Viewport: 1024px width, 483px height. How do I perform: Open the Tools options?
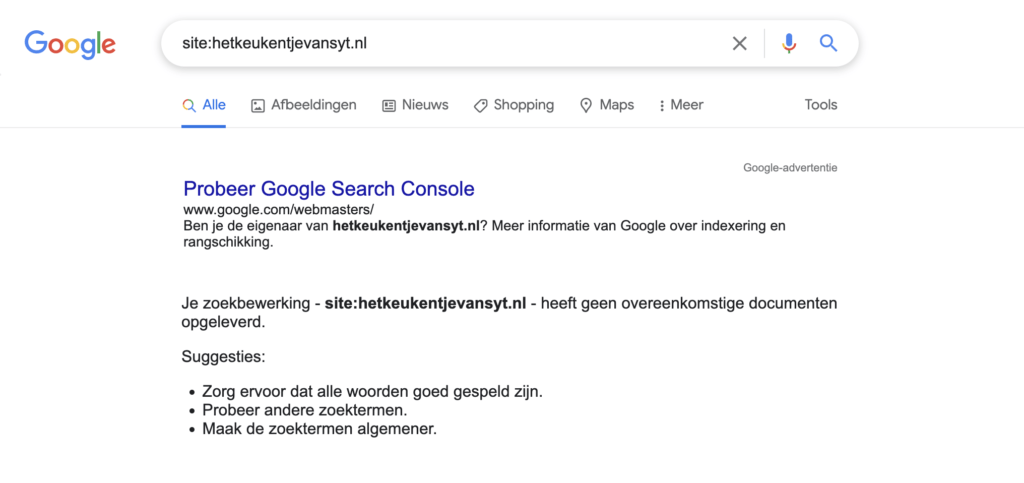(x=821, y=105)
